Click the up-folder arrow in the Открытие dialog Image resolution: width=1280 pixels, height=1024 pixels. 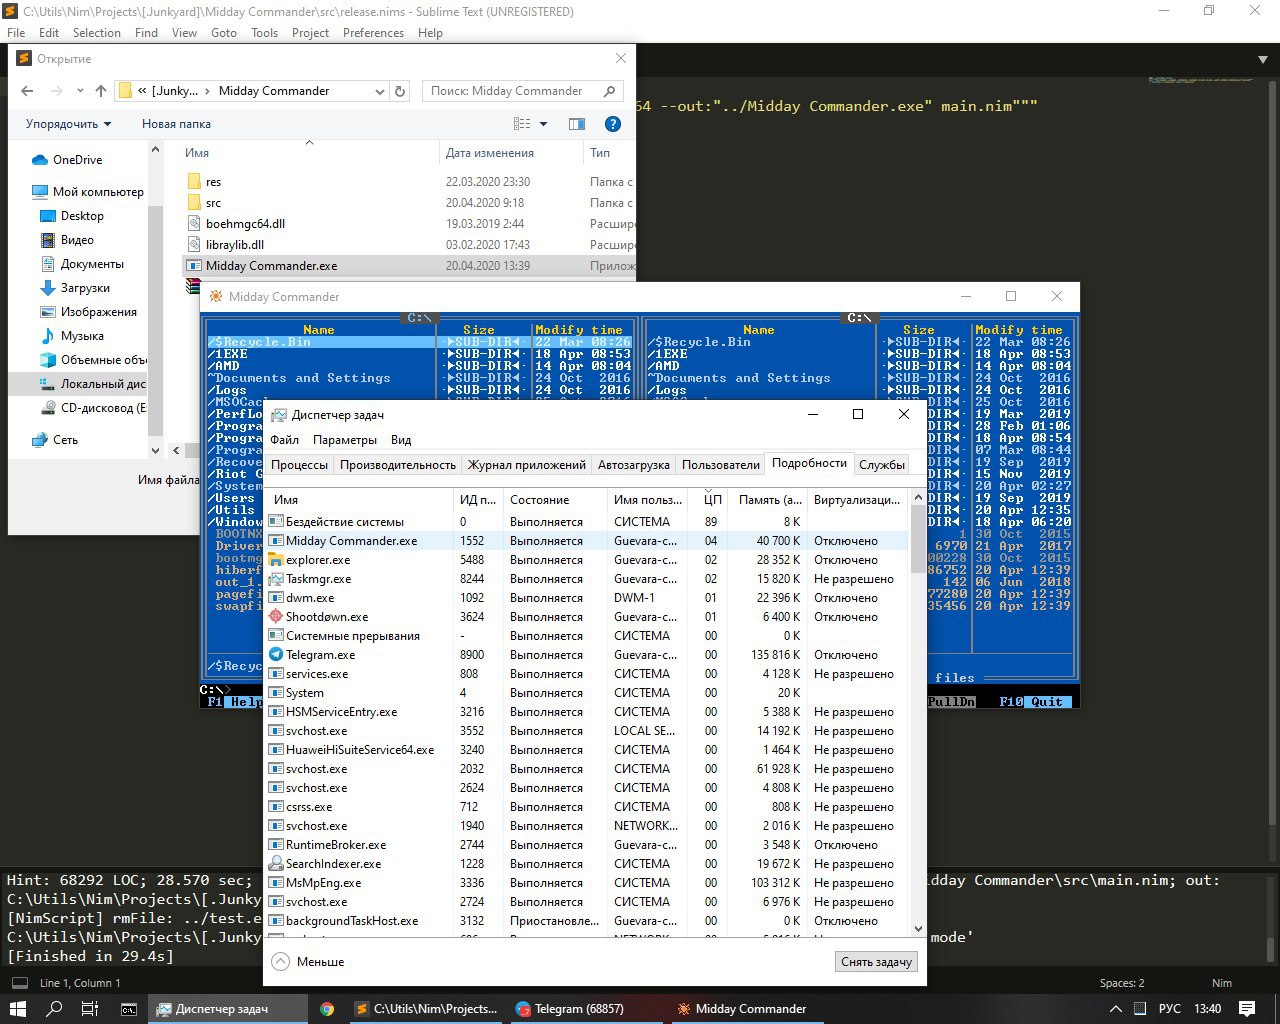(x=101, y=91)
